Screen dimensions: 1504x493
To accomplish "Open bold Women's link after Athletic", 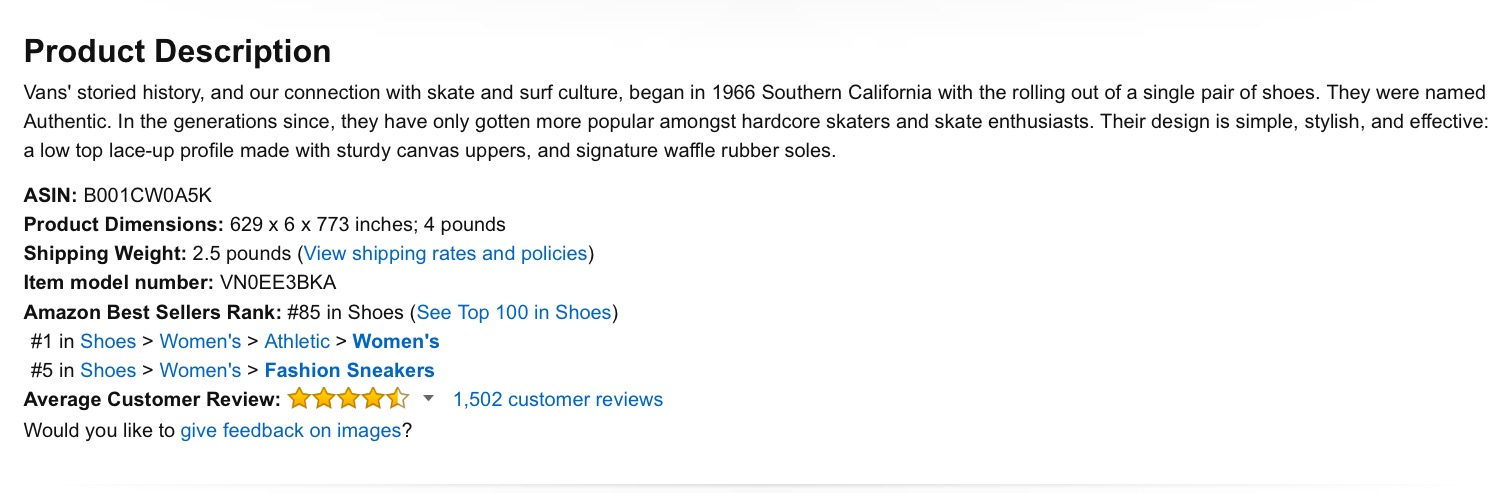I will pyautogui.click(x=396, y=341).
